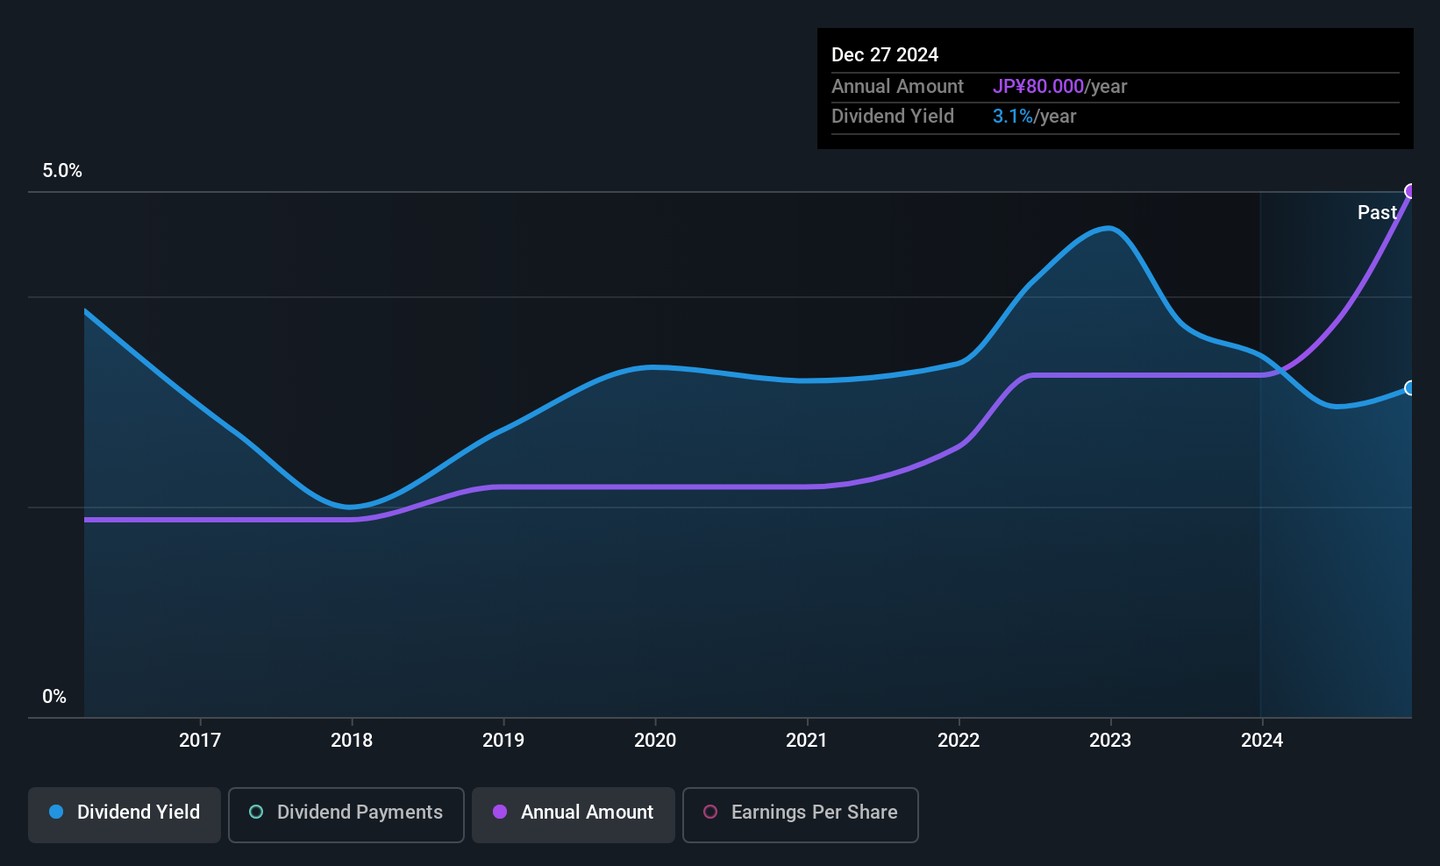This screenshot has height=866, width=1440.
Task: Pick the 2022 year label
Action: point(959,740)
